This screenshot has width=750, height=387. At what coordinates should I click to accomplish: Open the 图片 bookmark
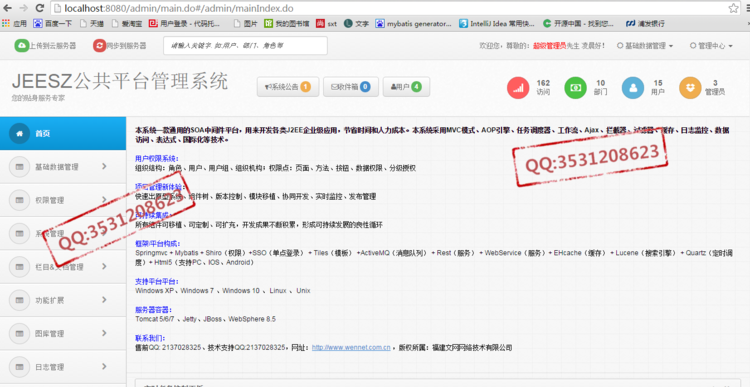pos(246,23)
